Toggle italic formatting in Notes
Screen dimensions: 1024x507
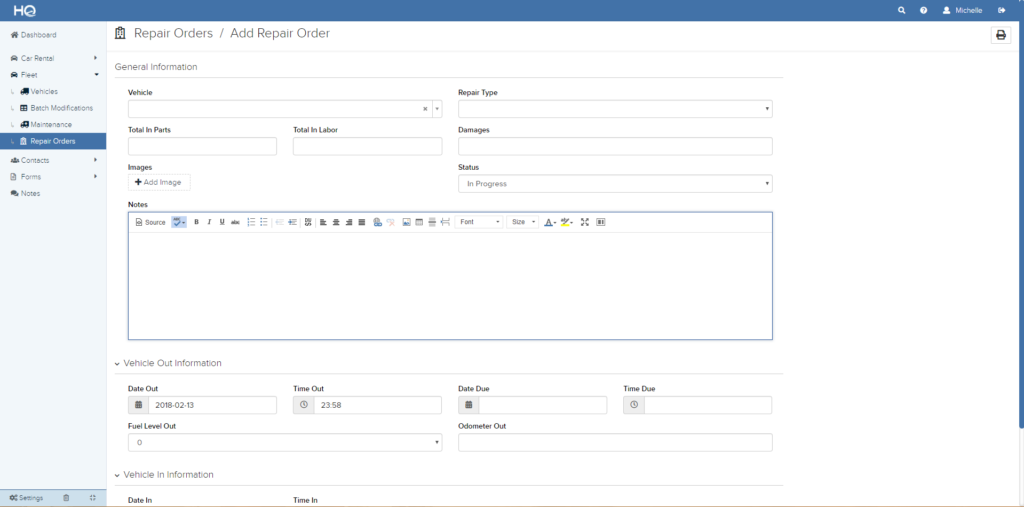coord(209,222)
